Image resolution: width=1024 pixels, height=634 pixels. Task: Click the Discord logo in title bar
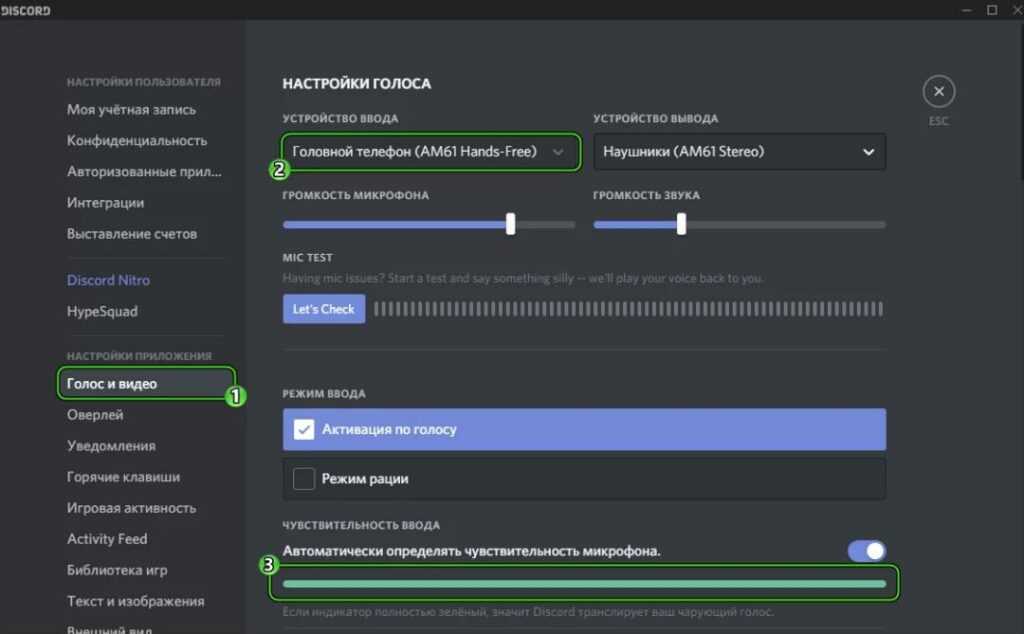coord(26,10)
